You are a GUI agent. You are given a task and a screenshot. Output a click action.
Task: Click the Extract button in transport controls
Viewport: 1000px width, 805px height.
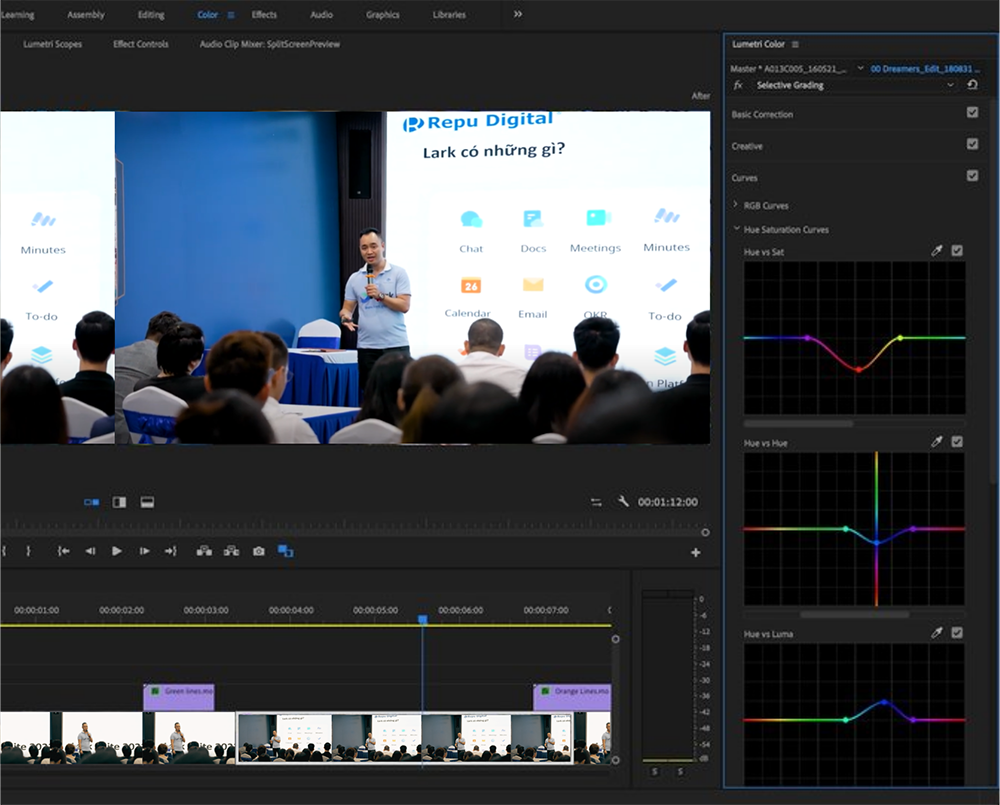tap(232, 551)
